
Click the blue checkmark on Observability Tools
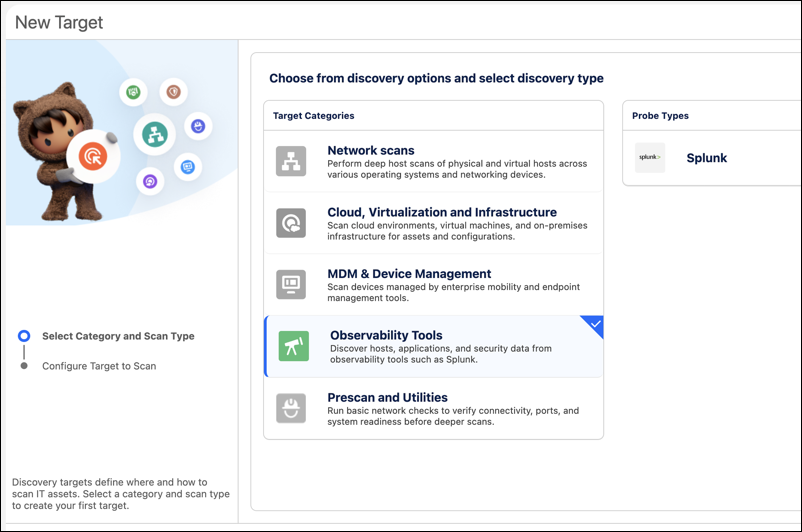(595, 324)
